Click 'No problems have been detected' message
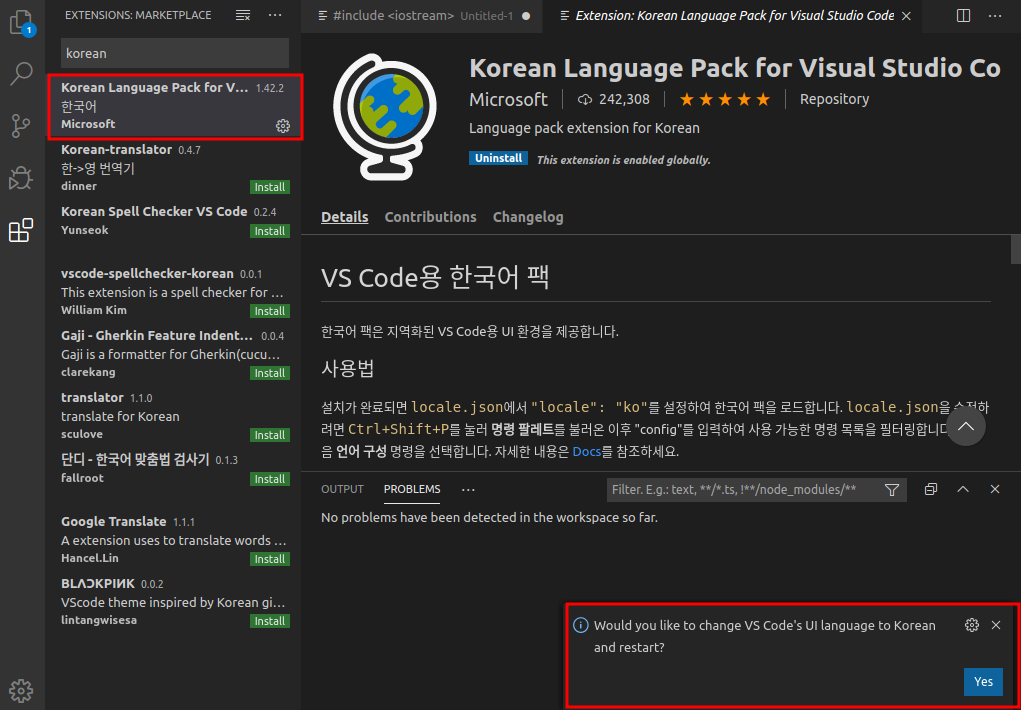Image resolution: width=1021 pixels, height=710 pixels. pos(489,518)
